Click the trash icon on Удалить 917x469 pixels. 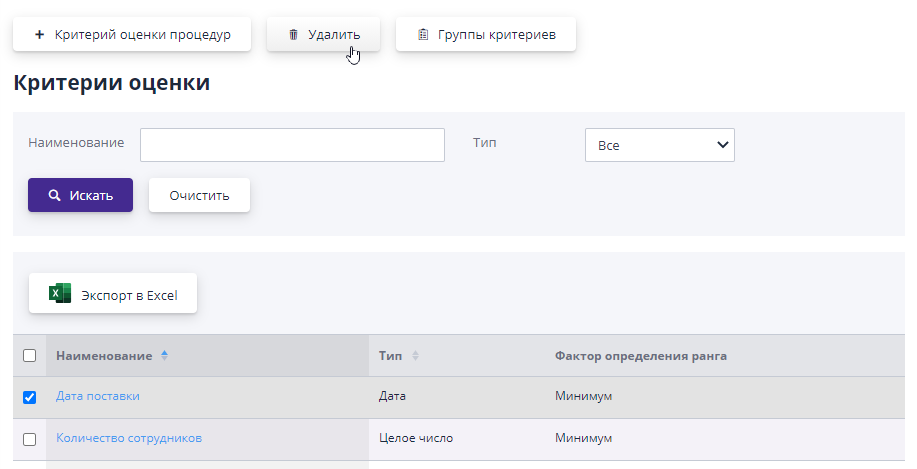click(293, 35)
